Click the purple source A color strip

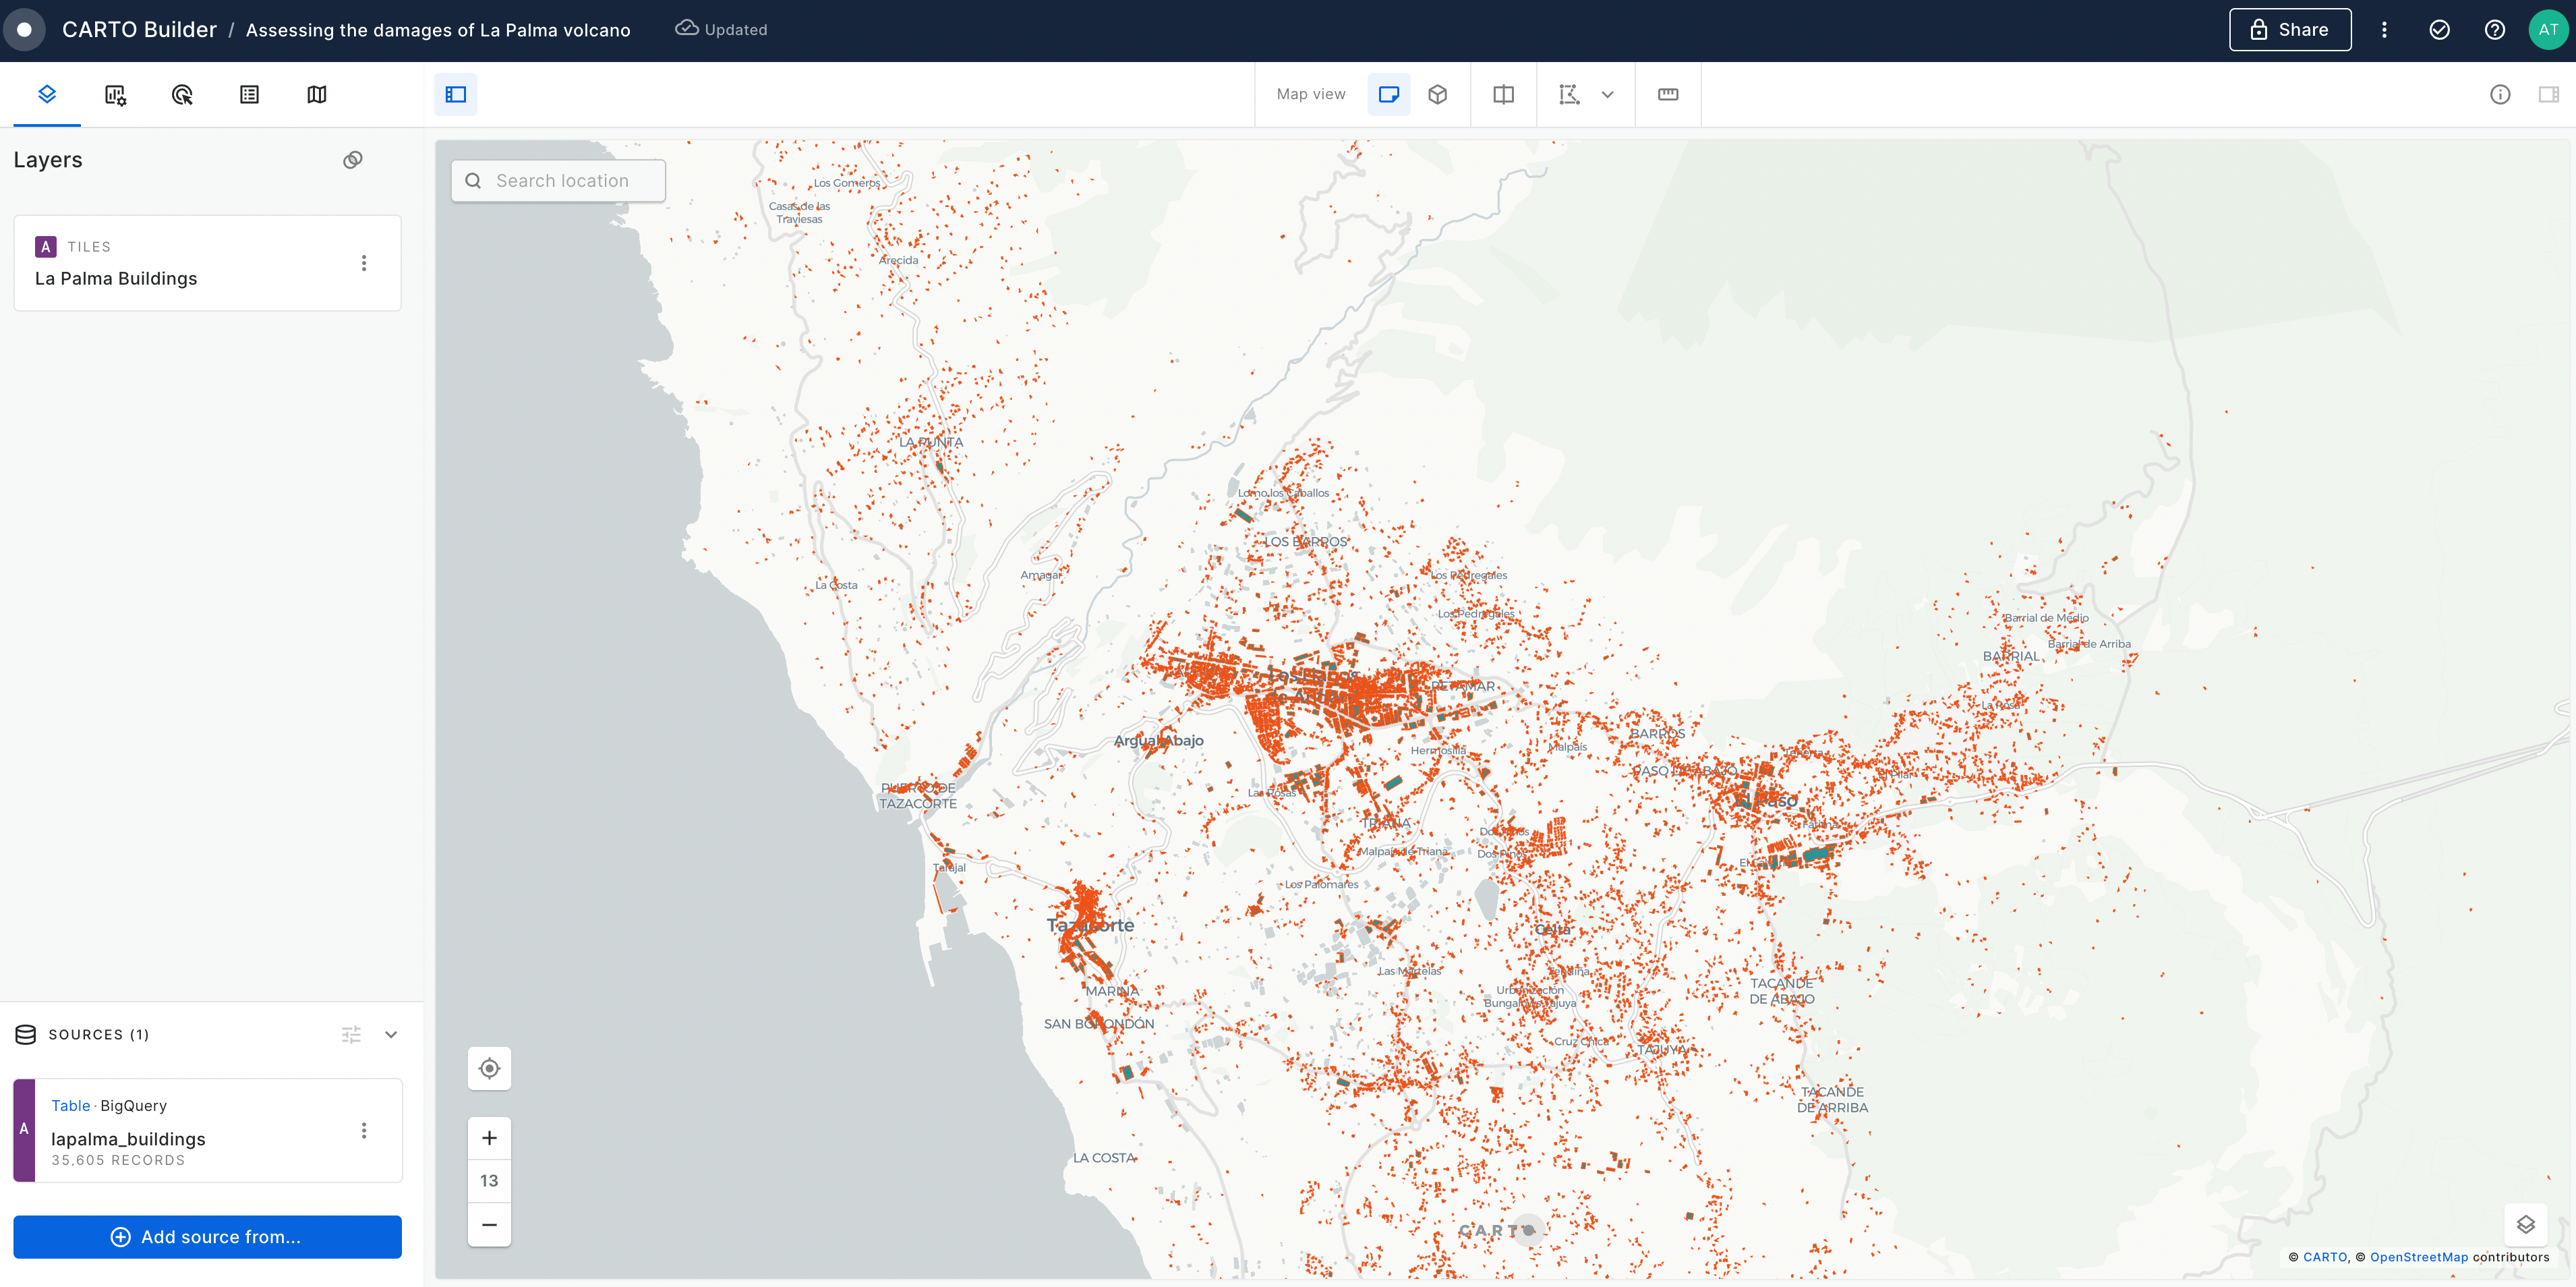pos(24,1130)
